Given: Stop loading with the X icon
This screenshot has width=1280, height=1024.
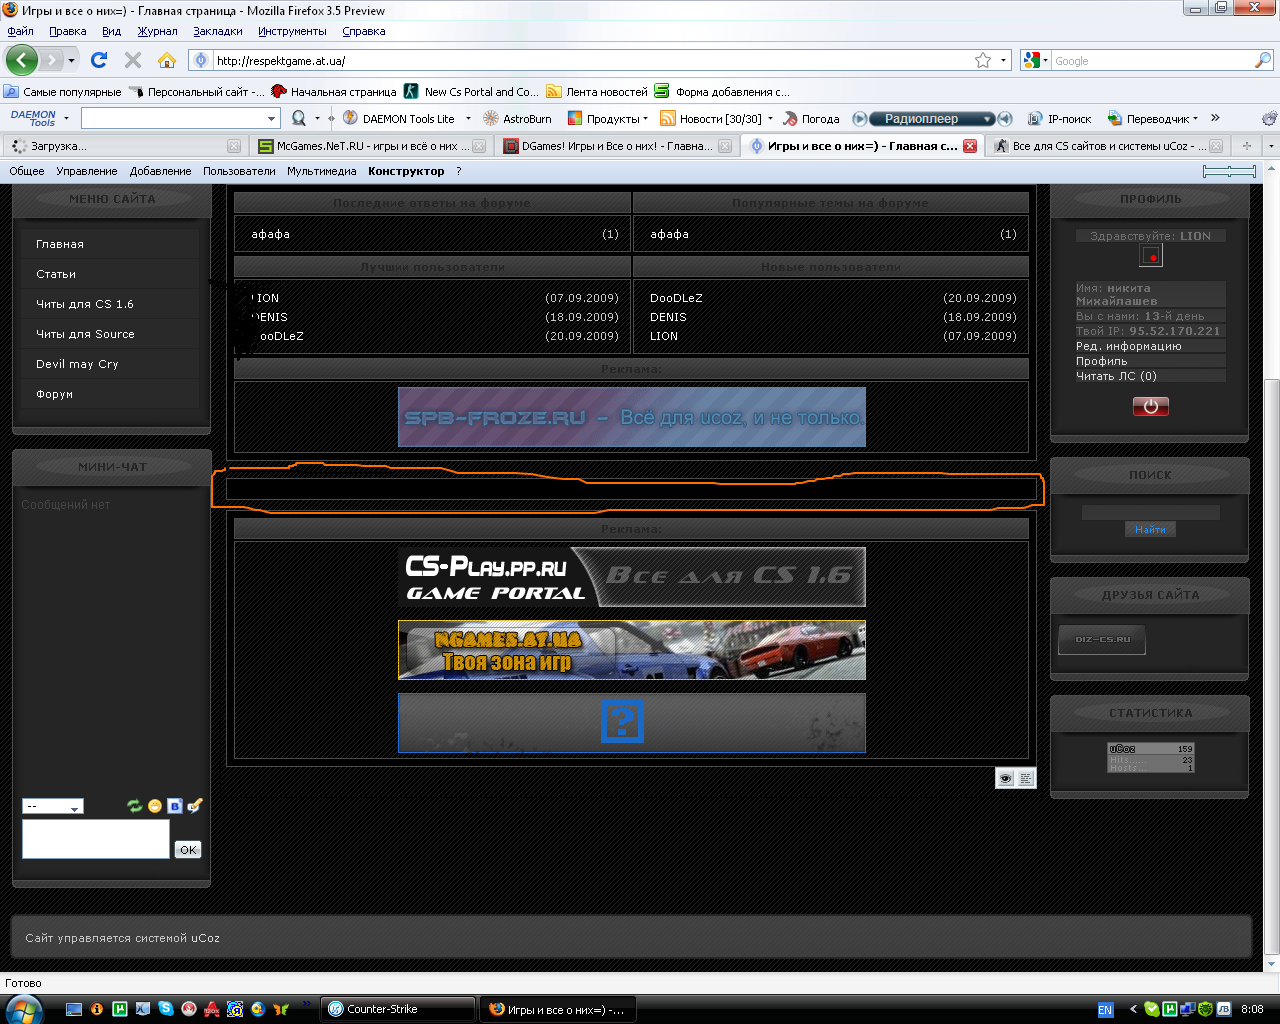Looking at the screenshot, I should (133, 60).
